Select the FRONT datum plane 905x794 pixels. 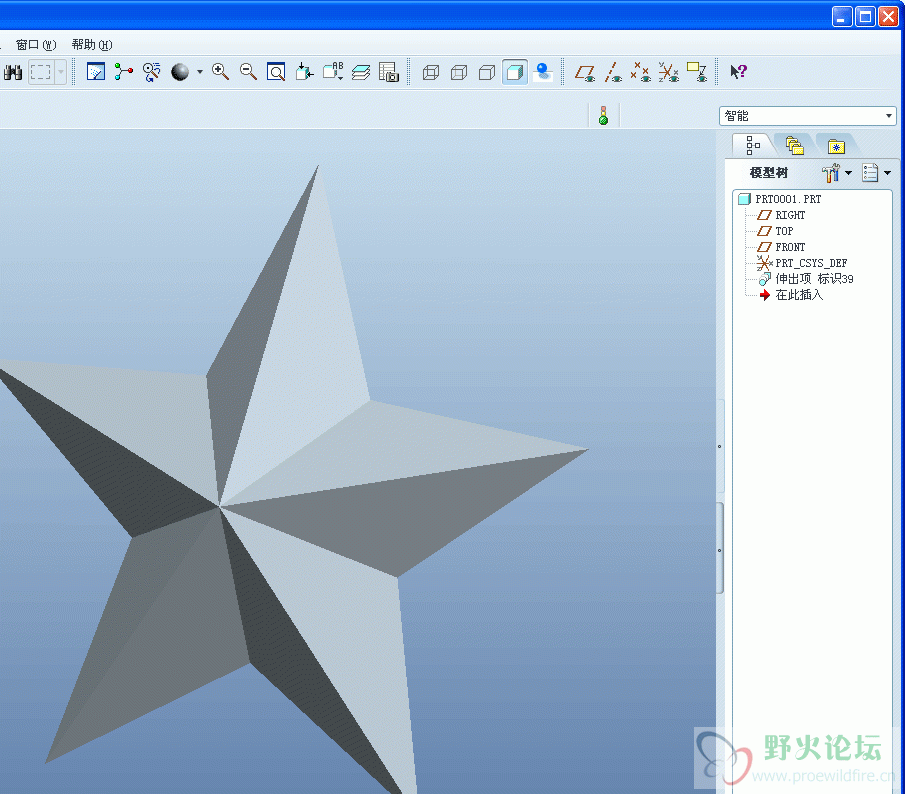point(781,247)
